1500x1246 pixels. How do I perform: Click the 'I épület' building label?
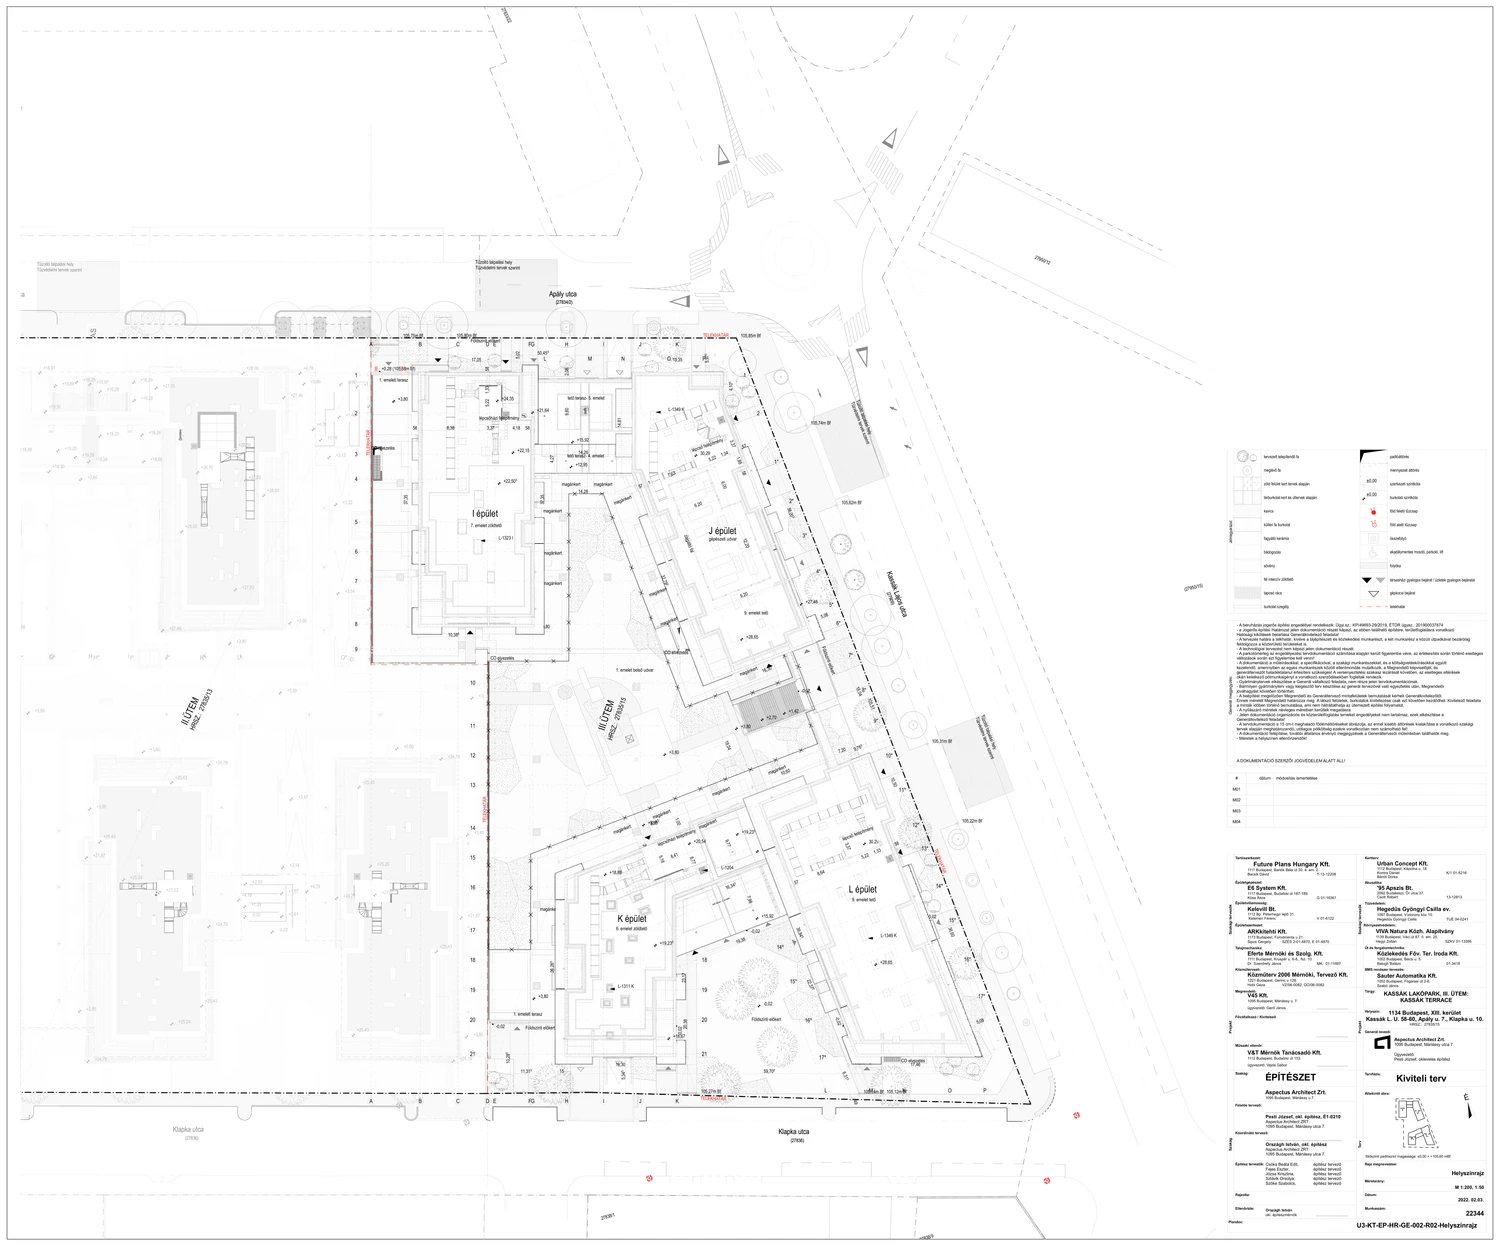pos(485,514)
